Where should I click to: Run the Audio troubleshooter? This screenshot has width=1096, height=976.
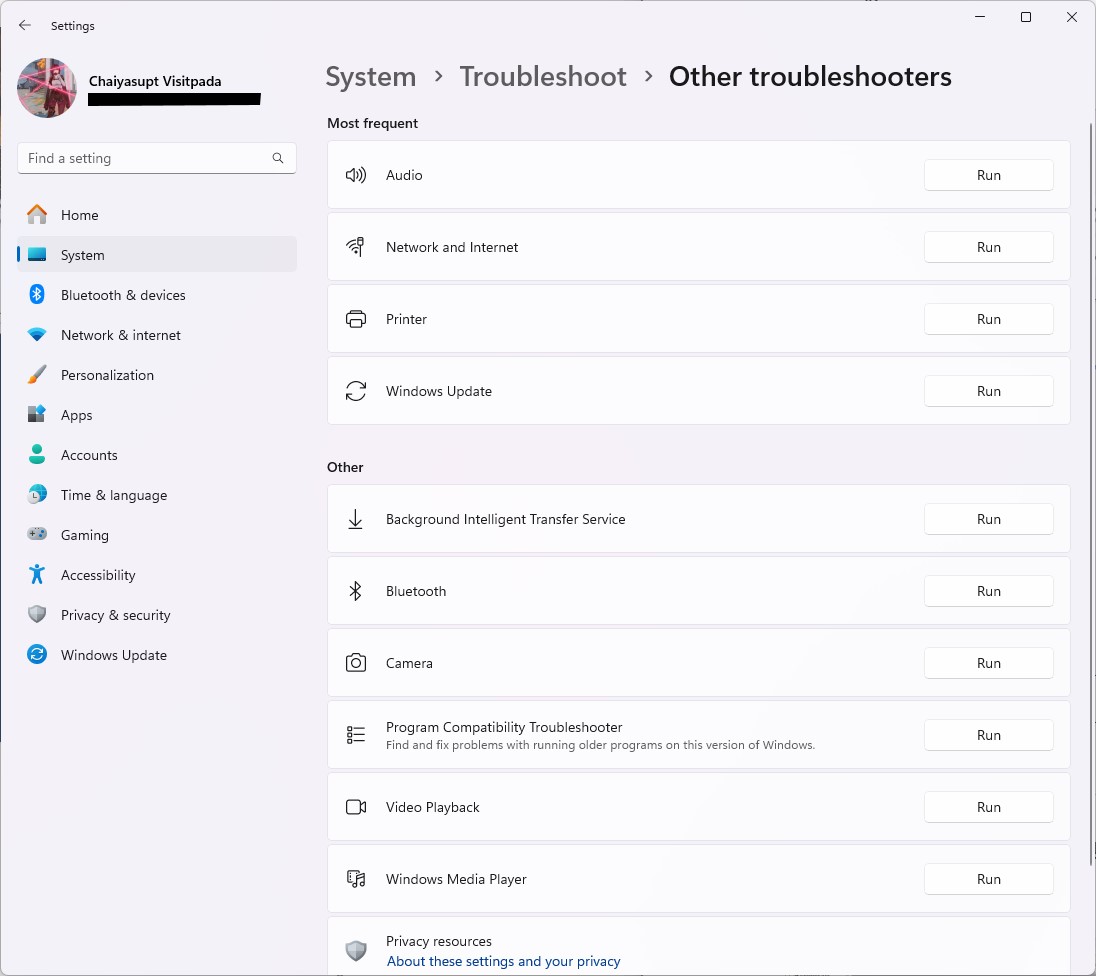tap(988, 175)
